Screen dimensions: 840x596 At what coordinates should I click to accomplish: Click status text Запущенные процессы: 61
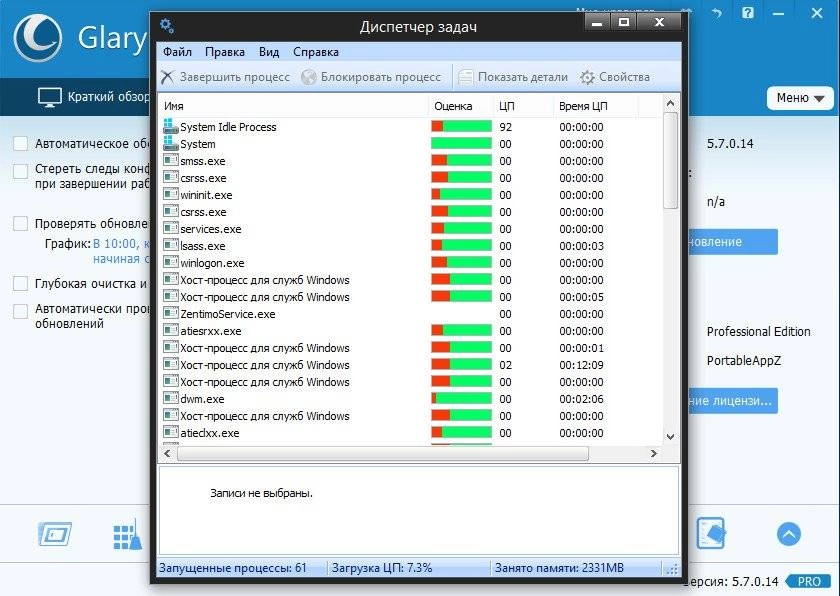(233, 568)
